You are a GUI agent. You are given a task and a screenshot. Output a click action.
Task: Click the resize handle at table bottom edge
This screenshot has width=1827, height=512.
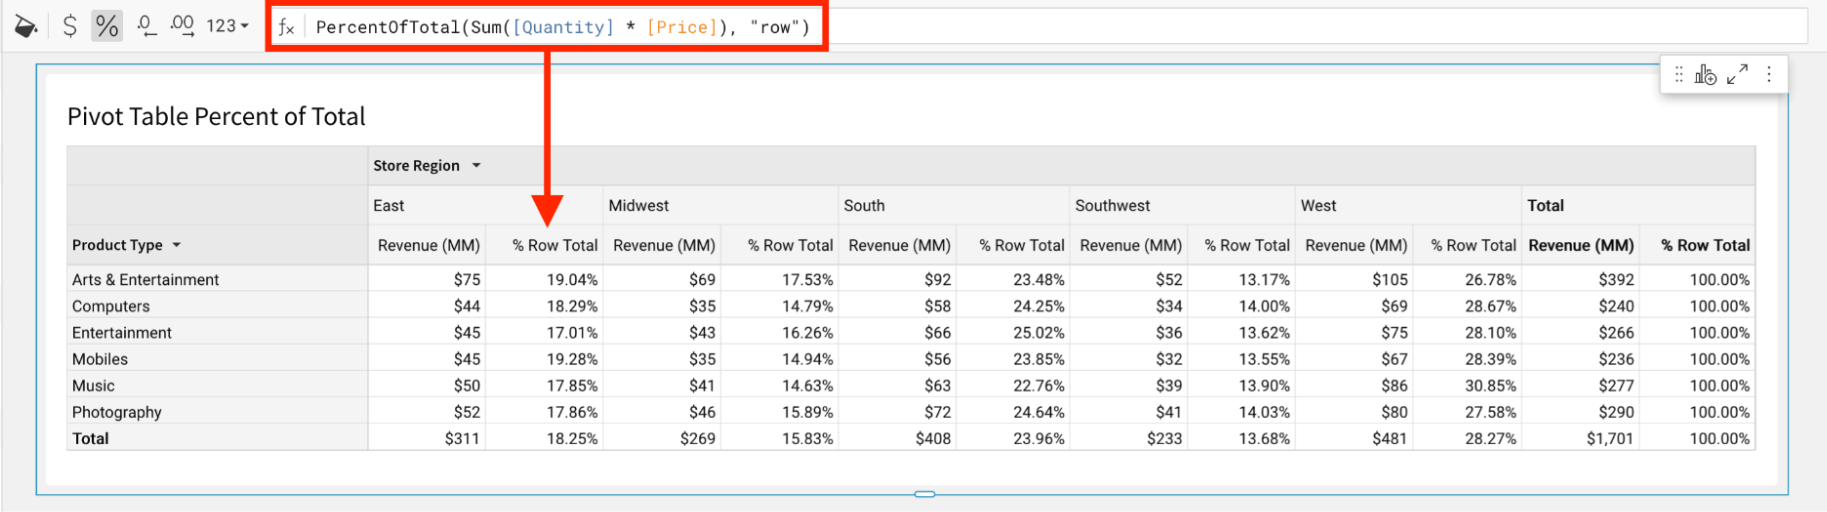point(925,494)
